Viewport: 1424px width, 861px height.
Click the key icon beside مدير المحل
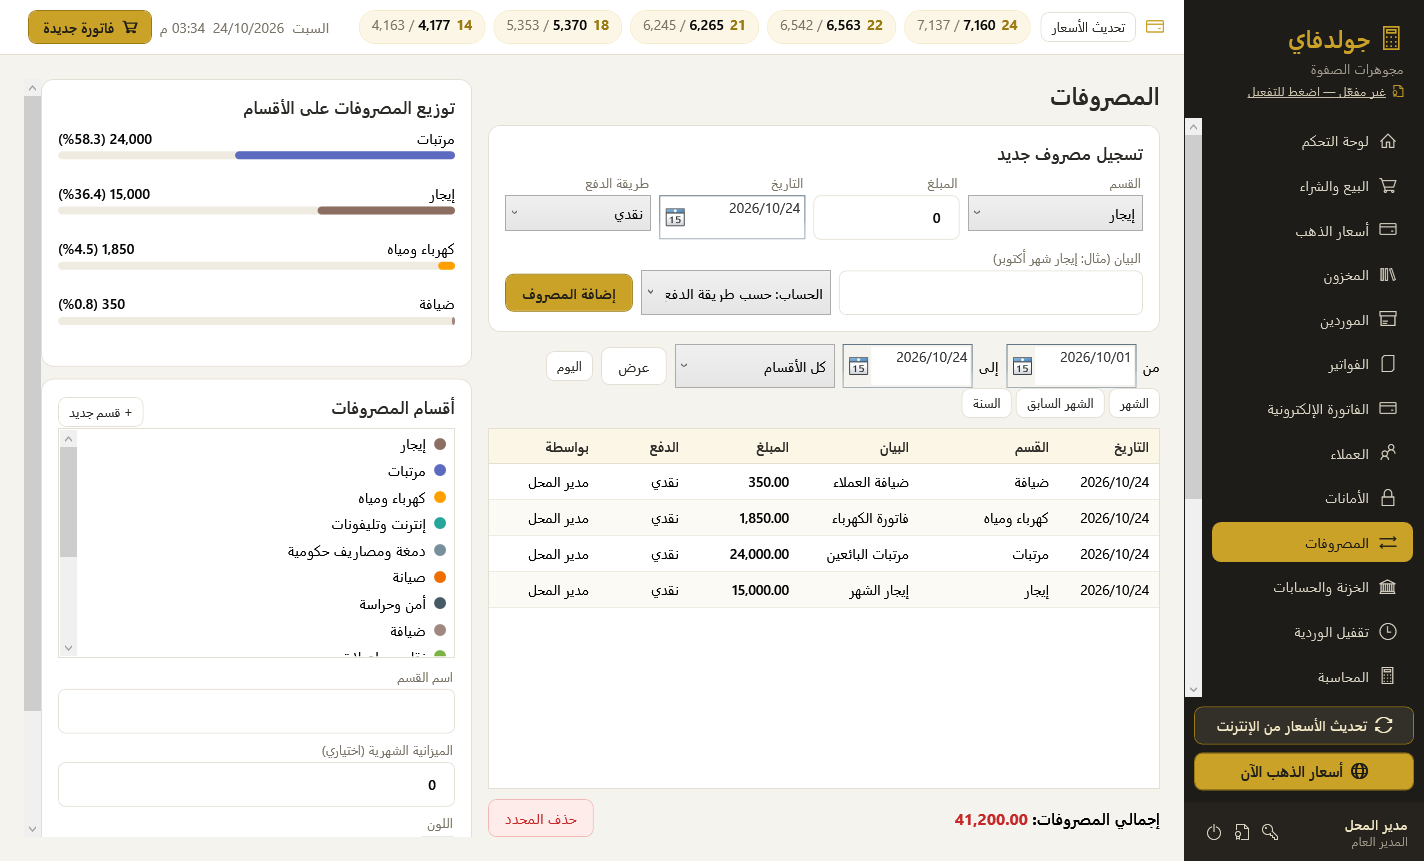tap(1270, 832)
